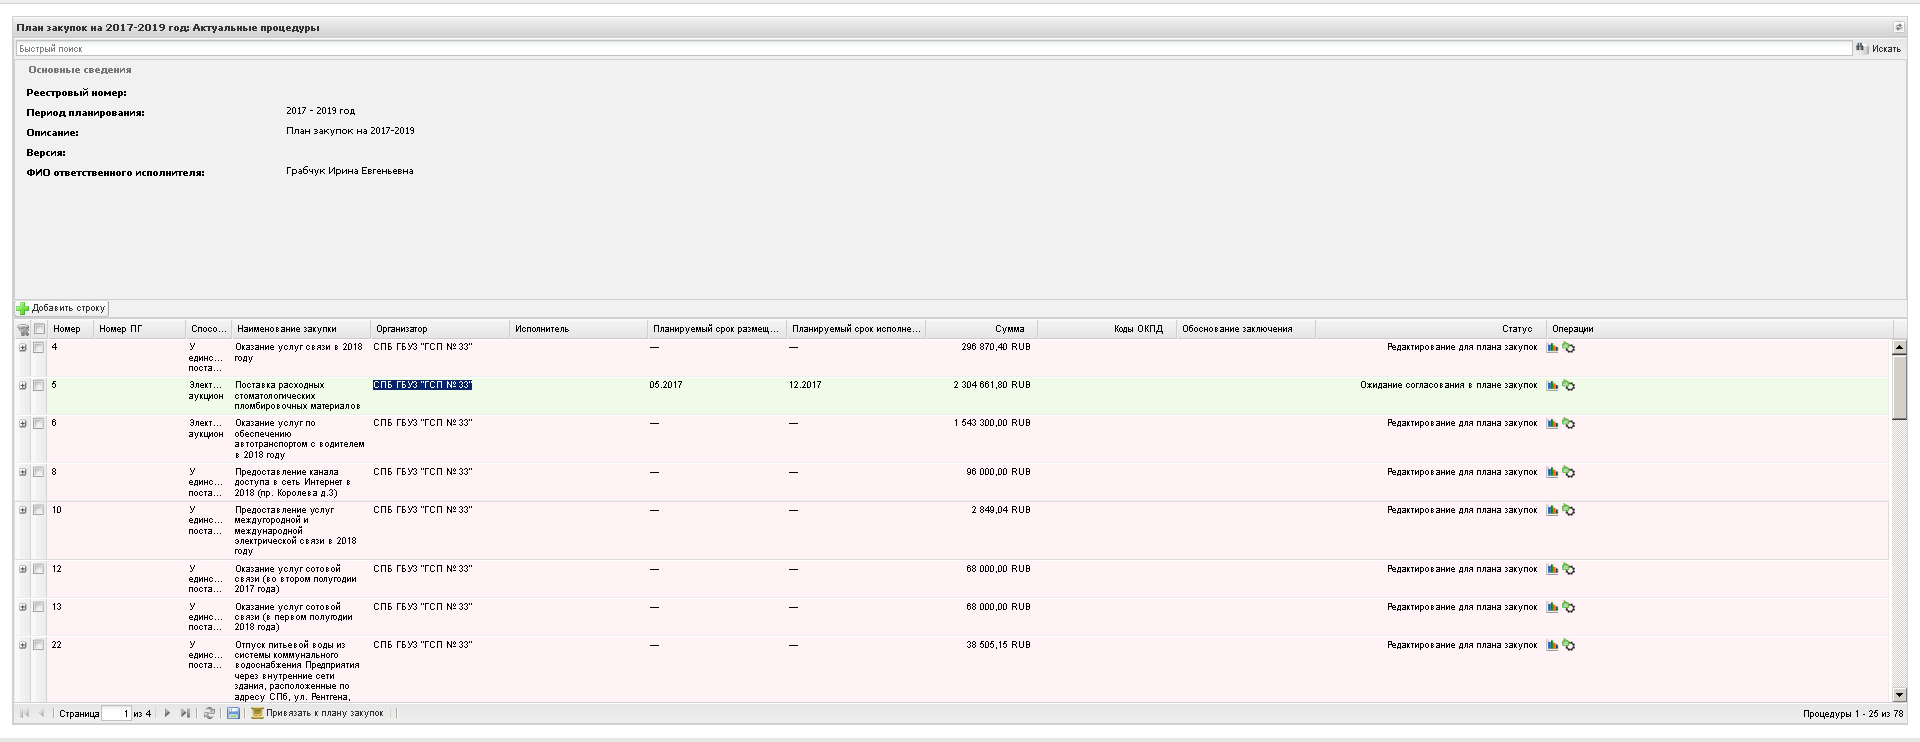Open chart icon for procurement row 8

coord(1552,473)
